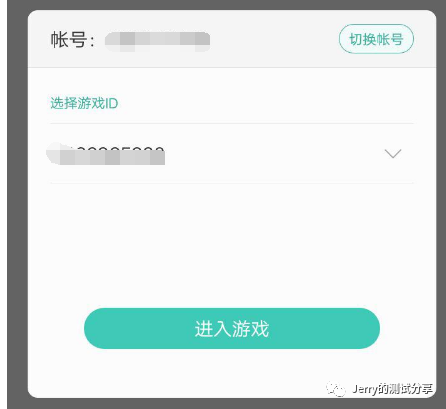The image size is (446, 409).
Task: Click empty space above 进入游戏 button
Action: 232,245
